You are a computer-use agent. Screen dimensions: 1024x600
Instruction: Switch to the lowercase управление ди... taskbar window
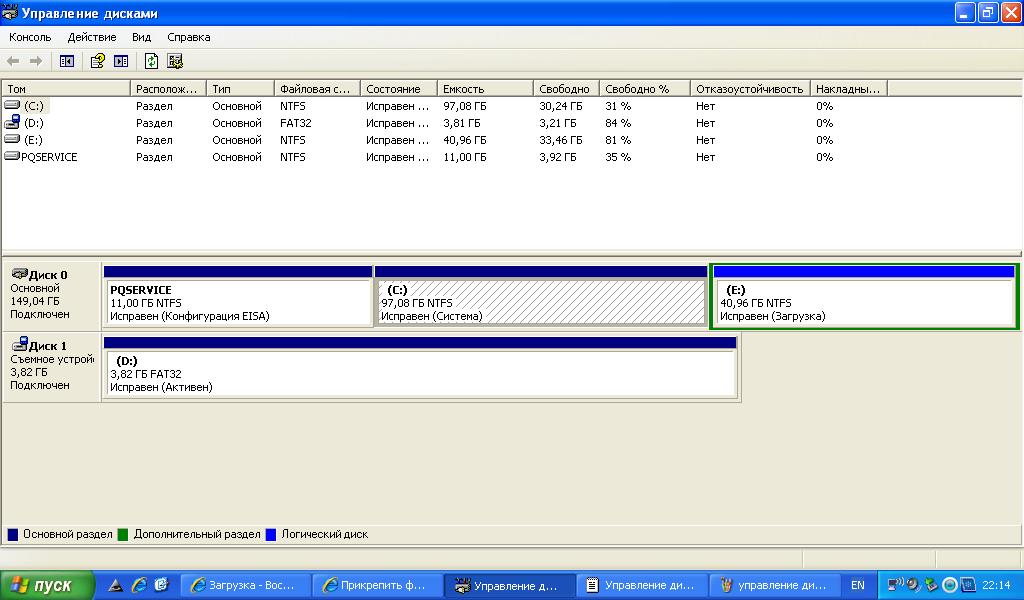point(775,585)
